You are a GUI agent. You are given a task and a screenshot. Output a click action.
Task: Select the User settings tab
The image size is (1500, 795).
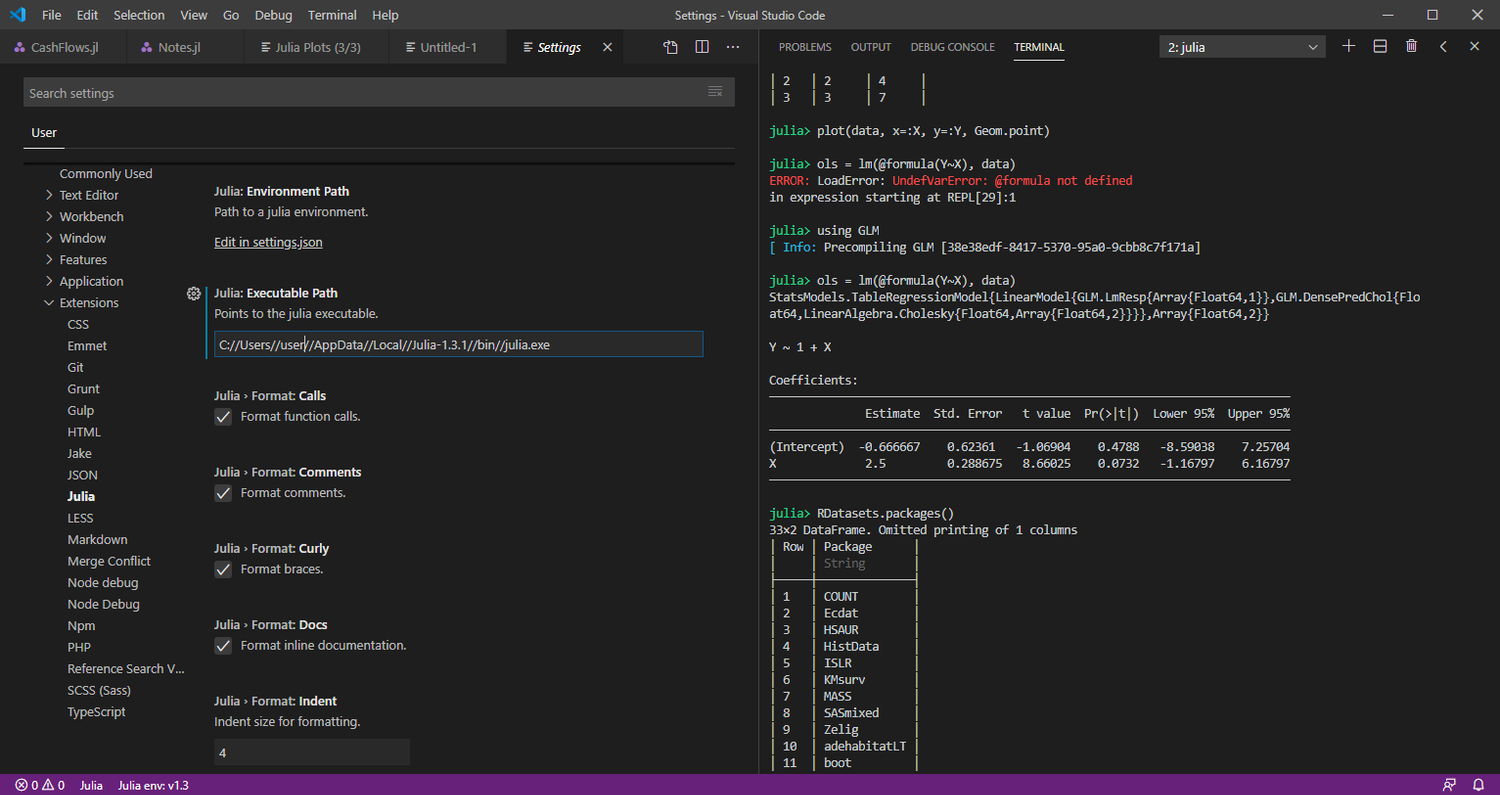[44, 132]
